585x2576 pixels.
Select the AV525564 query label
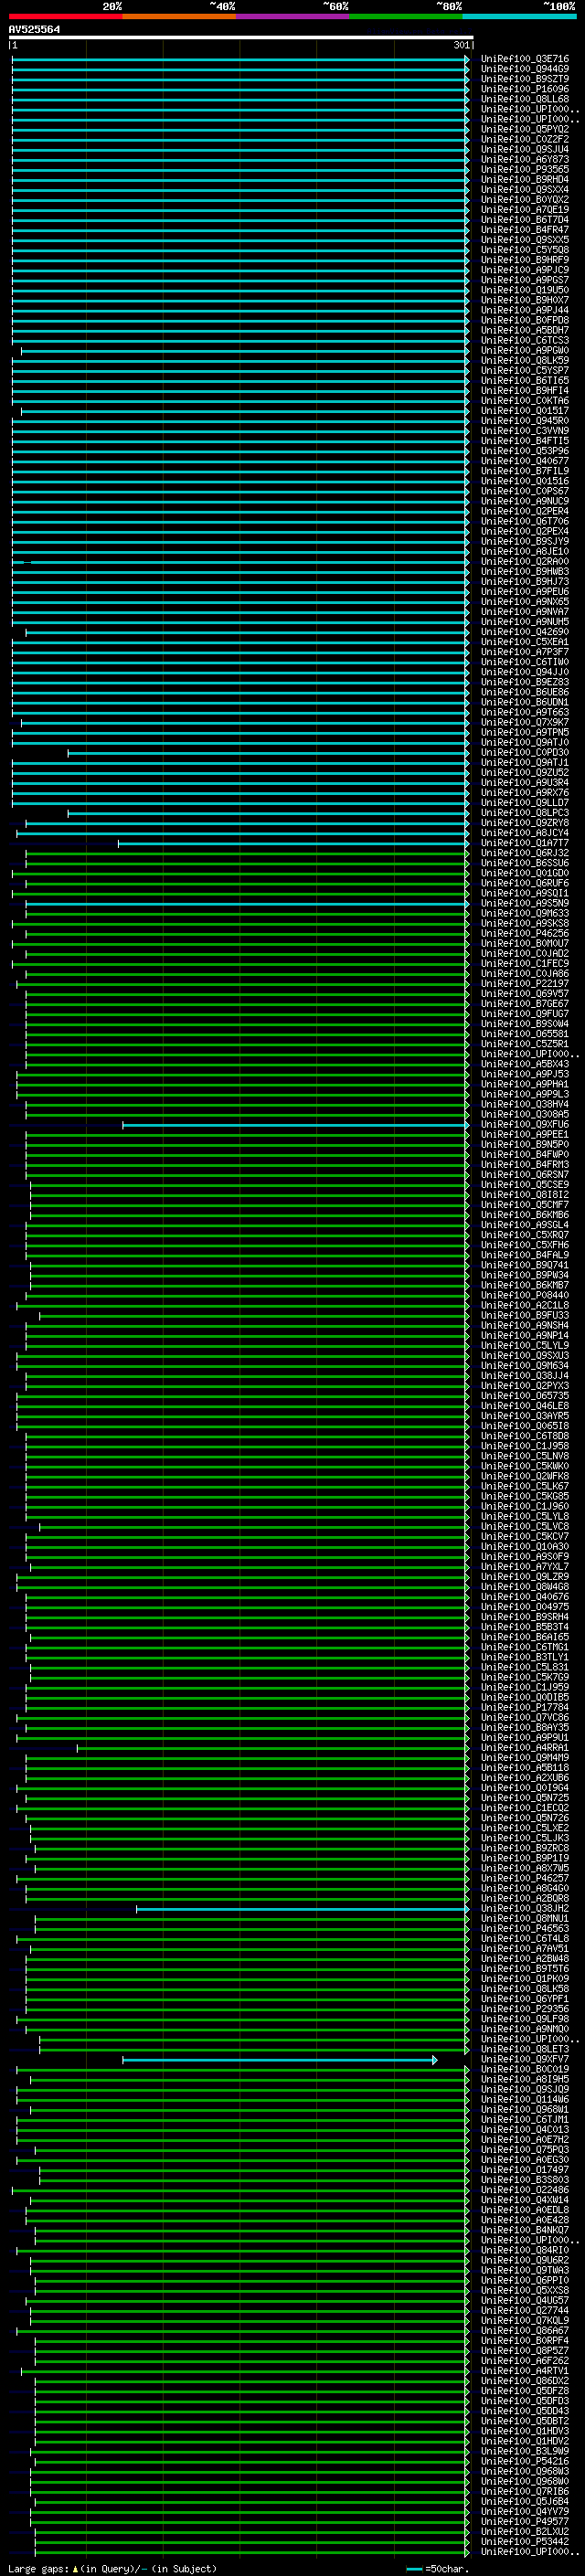click(x=34, y=29)
